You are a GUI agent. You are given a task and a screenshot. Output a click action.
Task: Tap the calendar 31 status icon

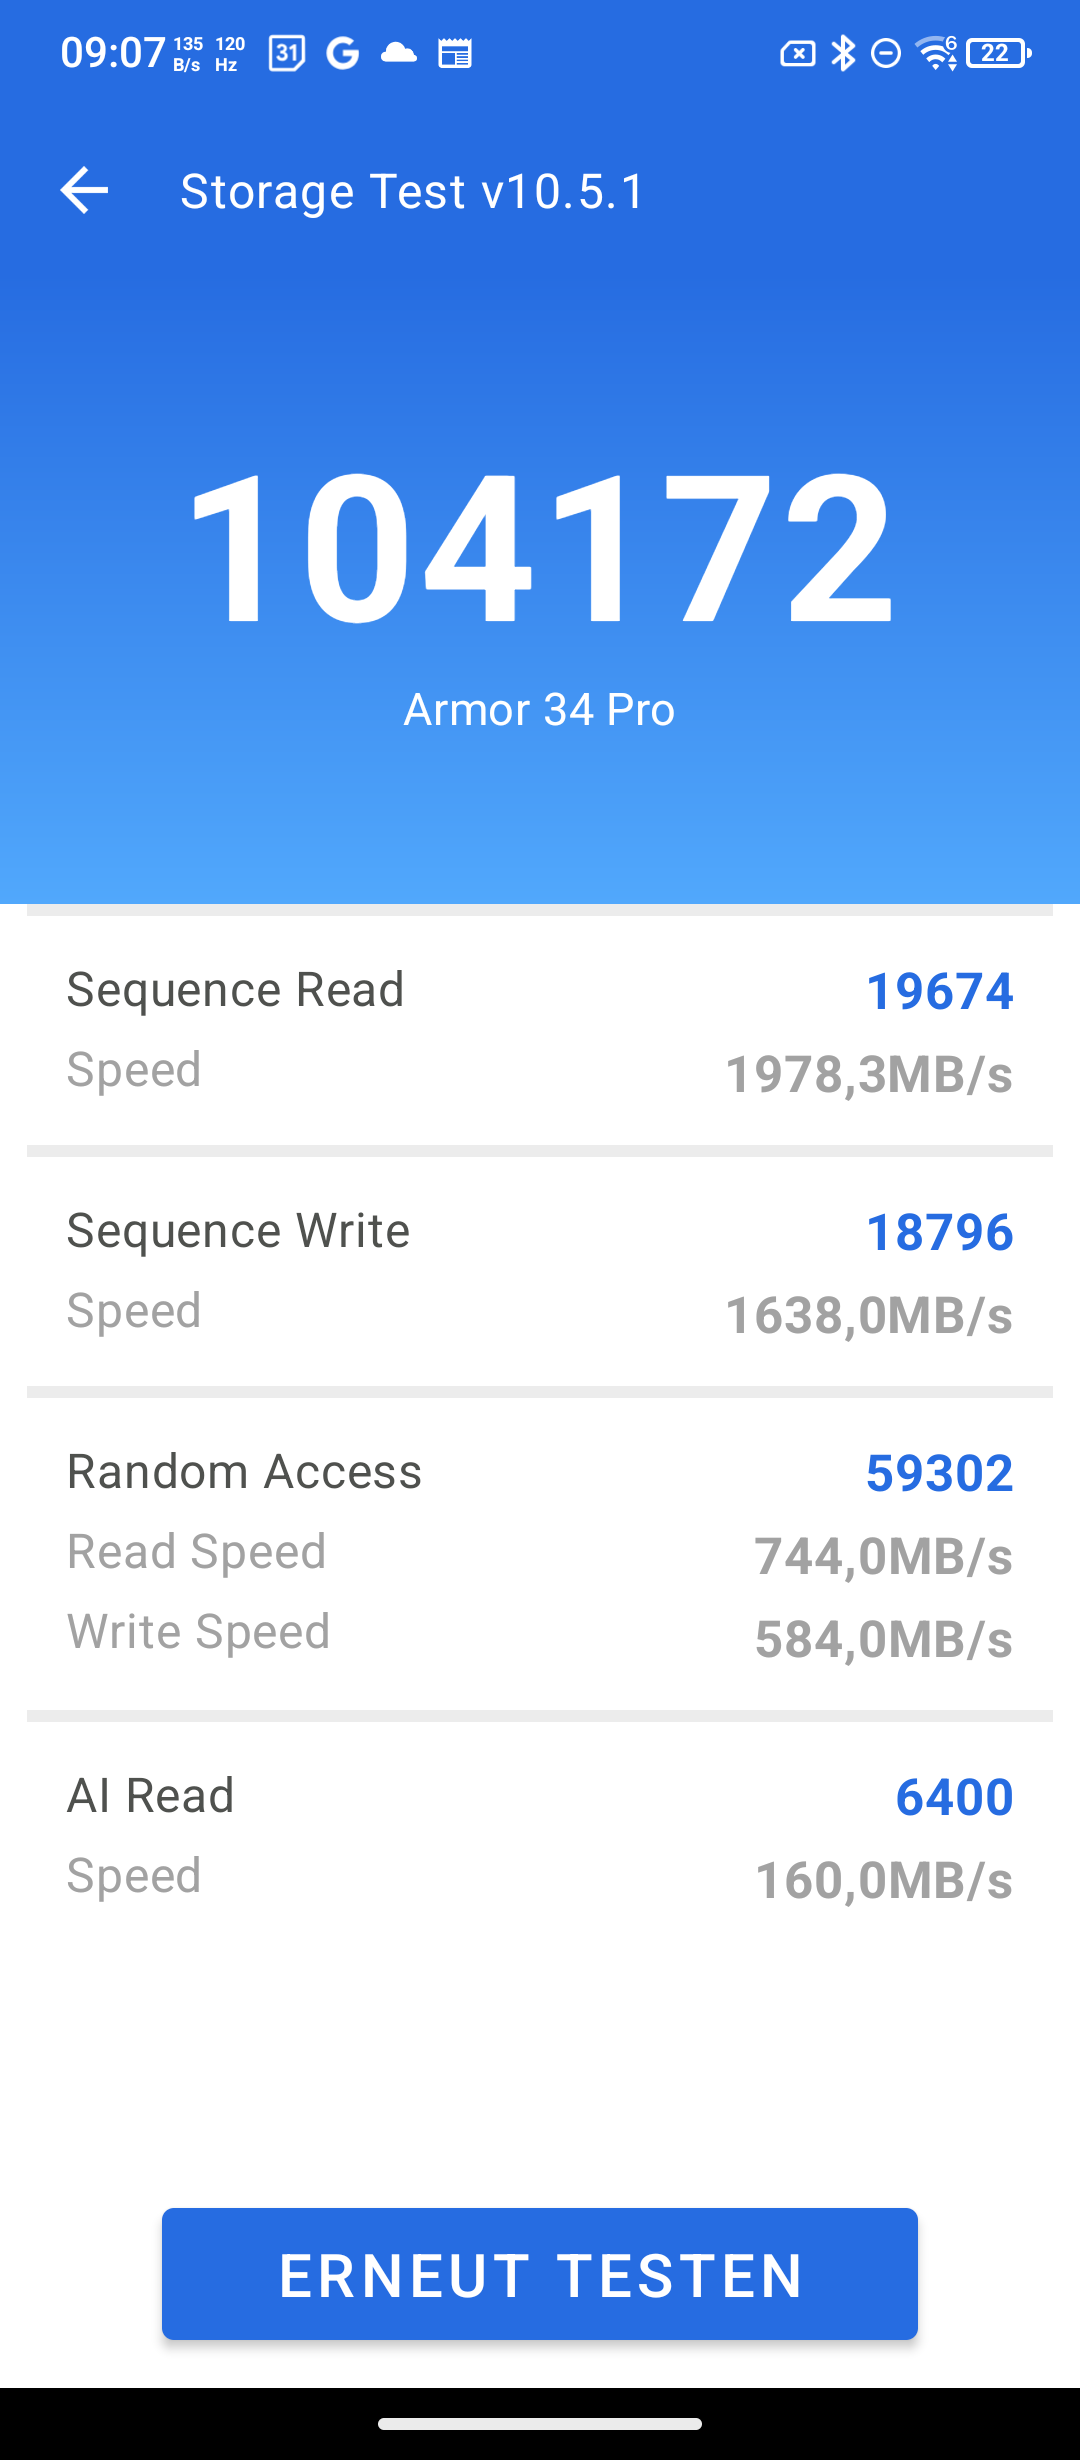[286, 53]
